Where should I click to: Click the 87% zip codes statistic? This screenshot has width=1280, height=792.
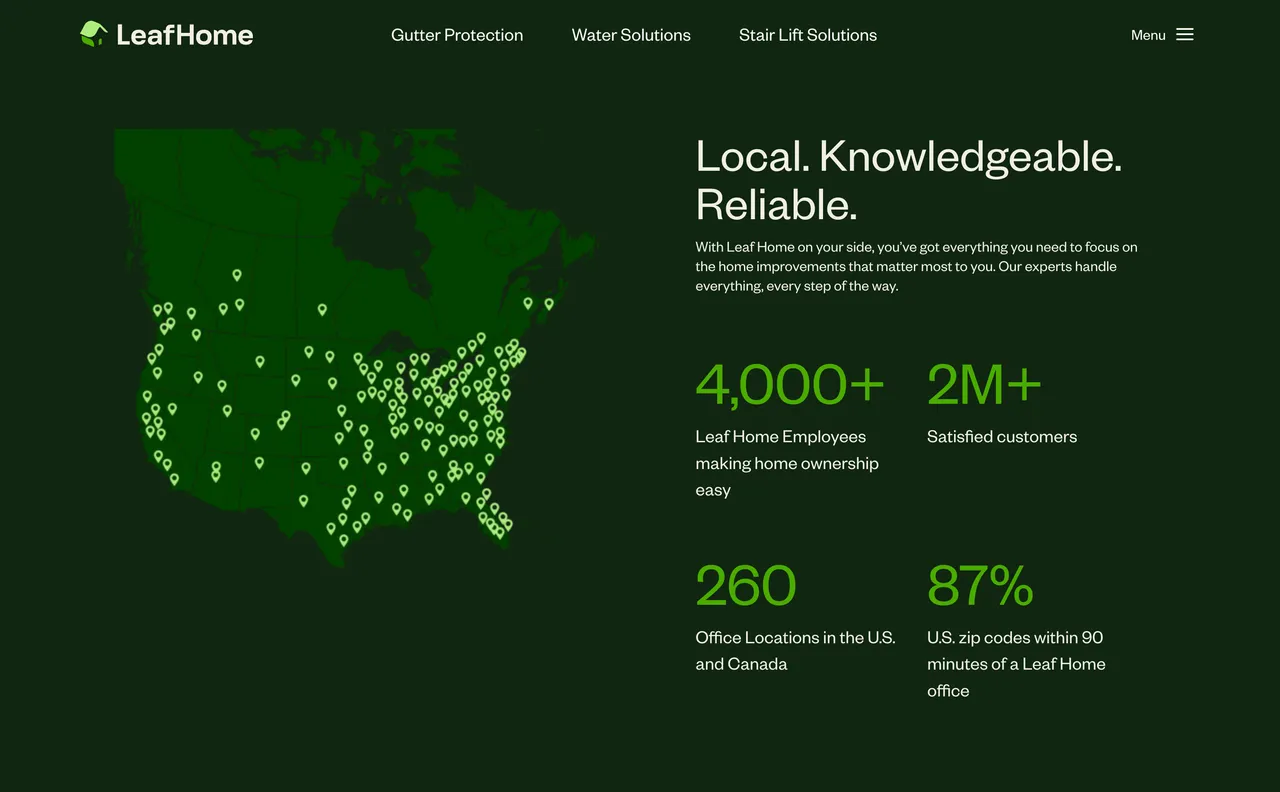(x=980, y=586)
